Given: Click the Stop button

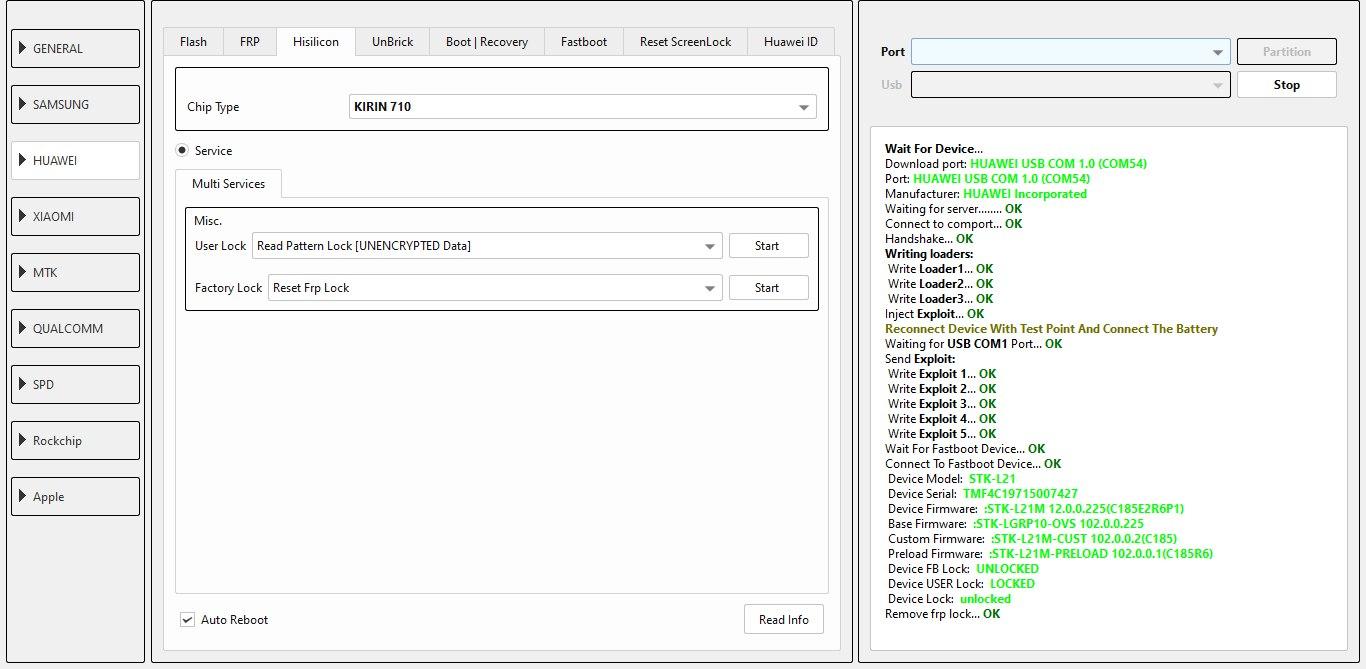Looking at the screenshot, I should tap(1287, 85).
